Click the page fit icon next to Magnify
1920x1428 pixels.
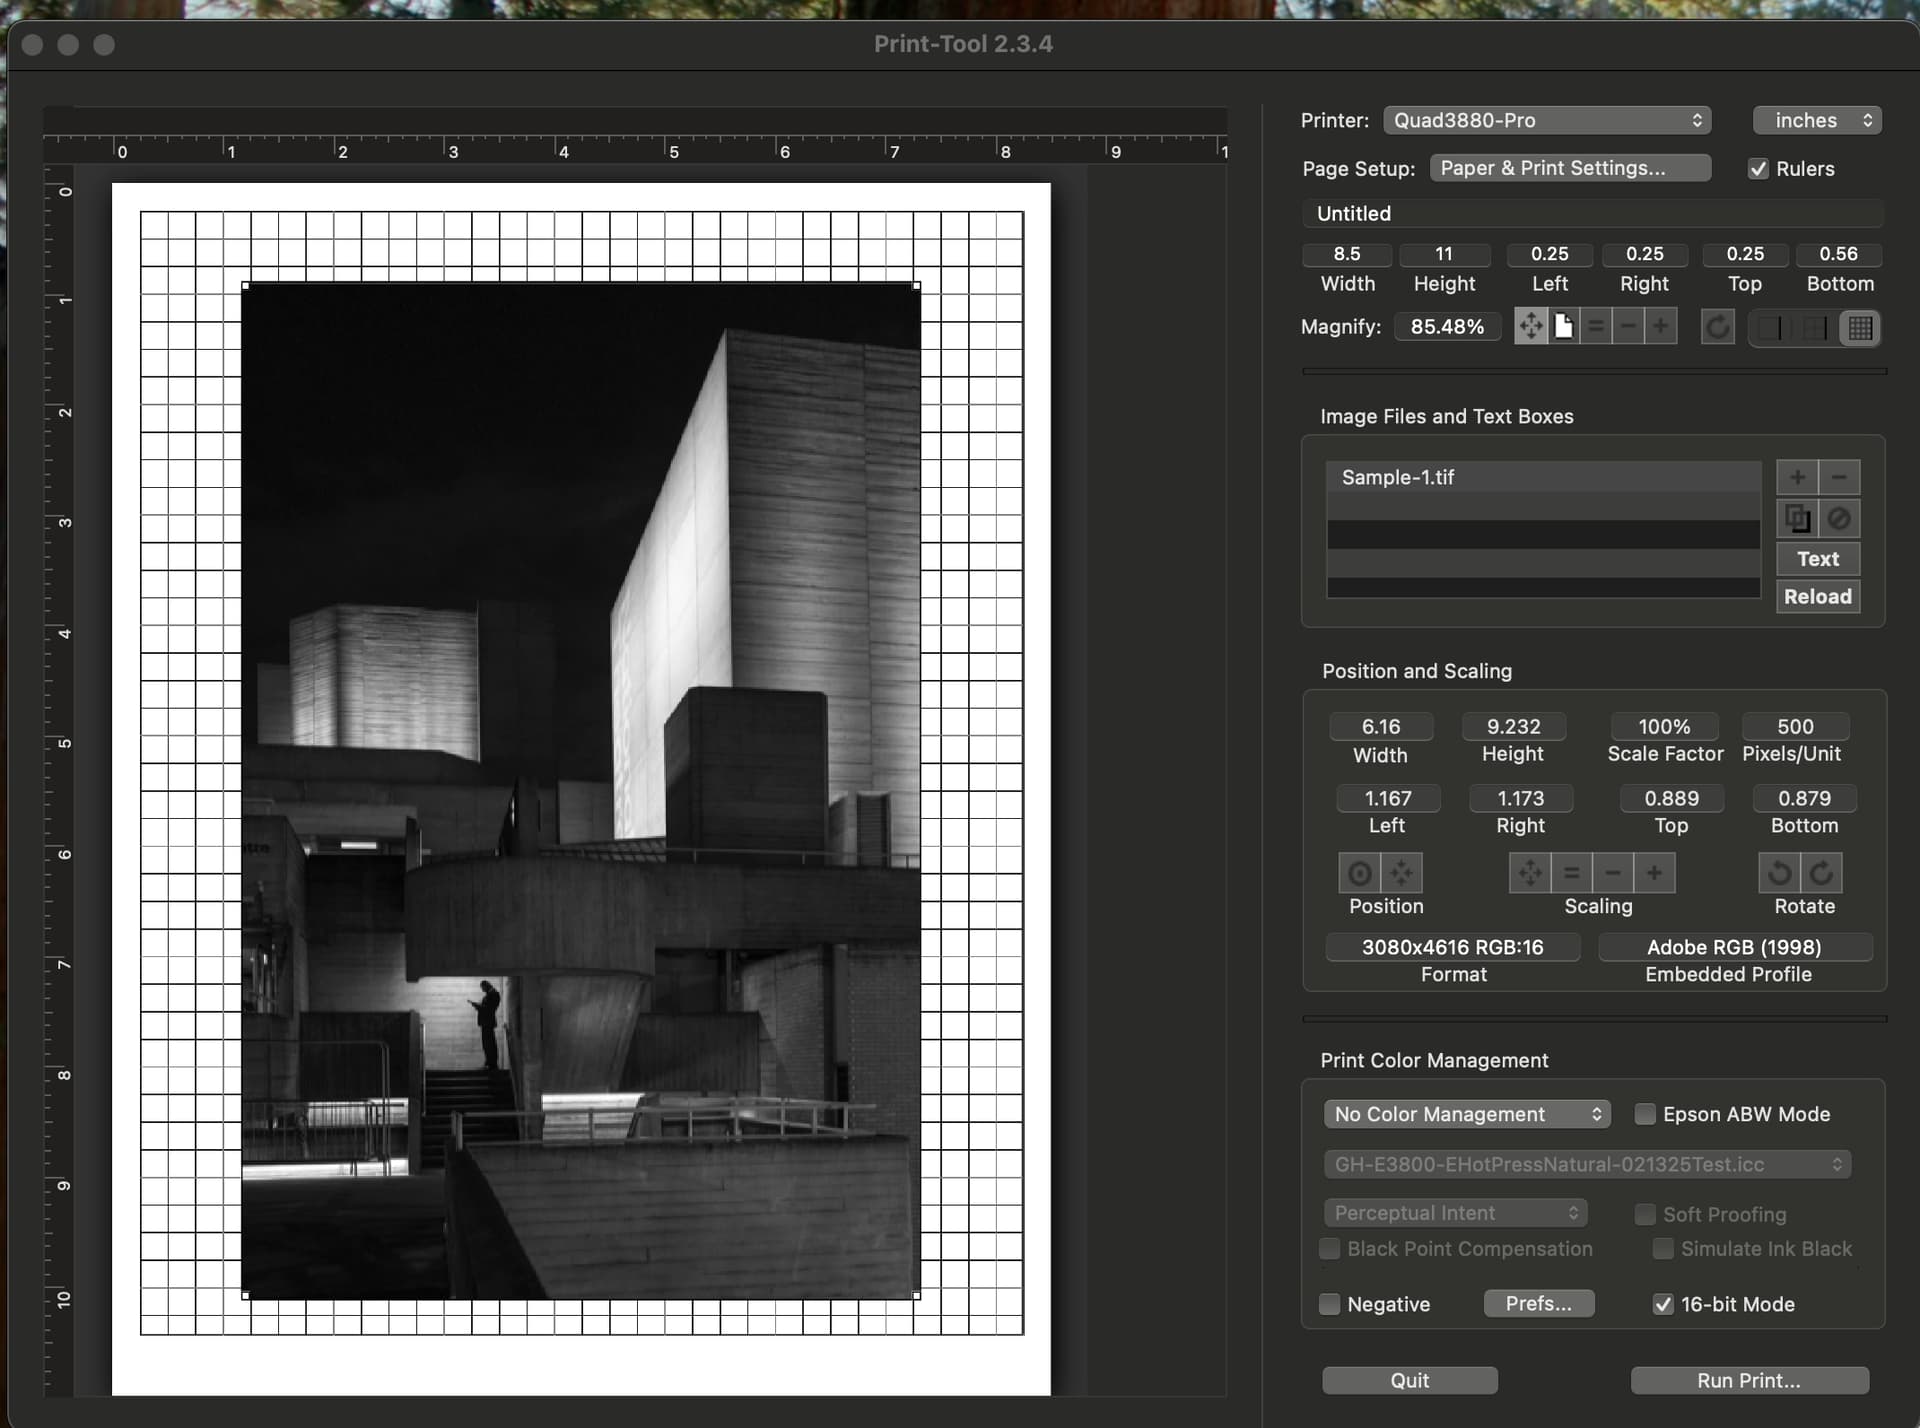click(x=1564, y=326)
